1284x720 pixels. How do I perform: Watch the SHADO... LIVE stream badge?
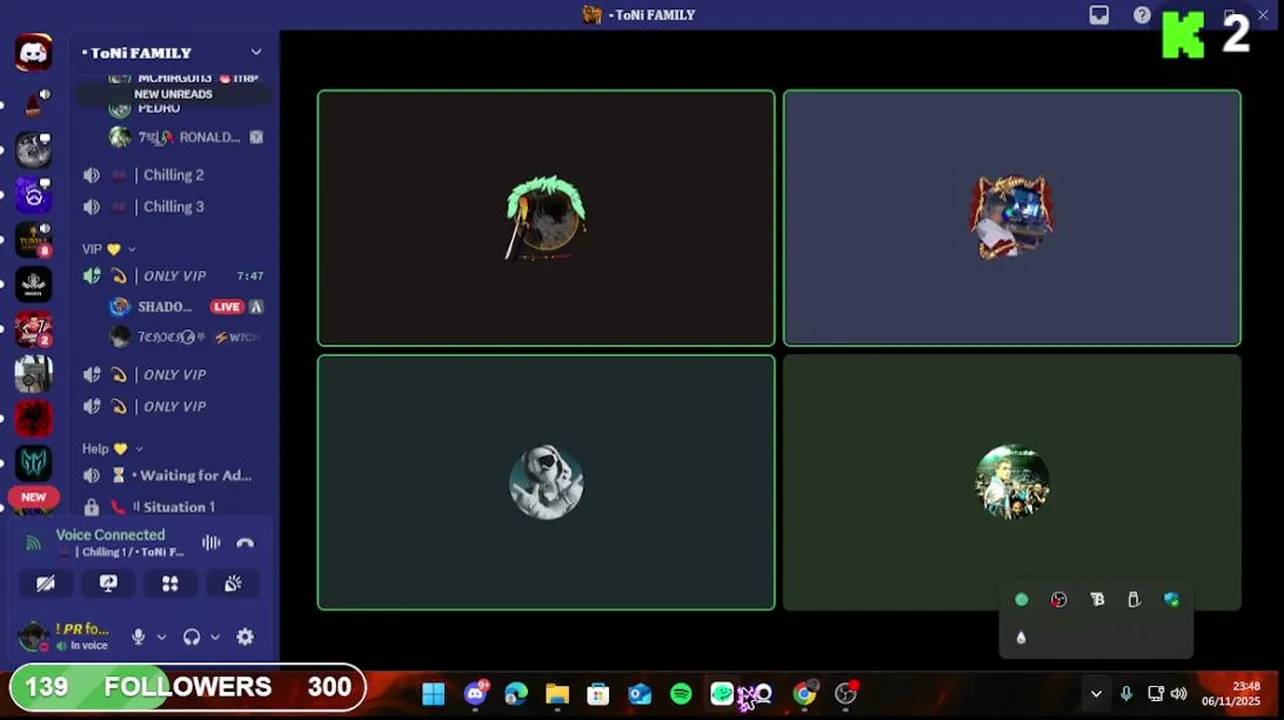227,307
